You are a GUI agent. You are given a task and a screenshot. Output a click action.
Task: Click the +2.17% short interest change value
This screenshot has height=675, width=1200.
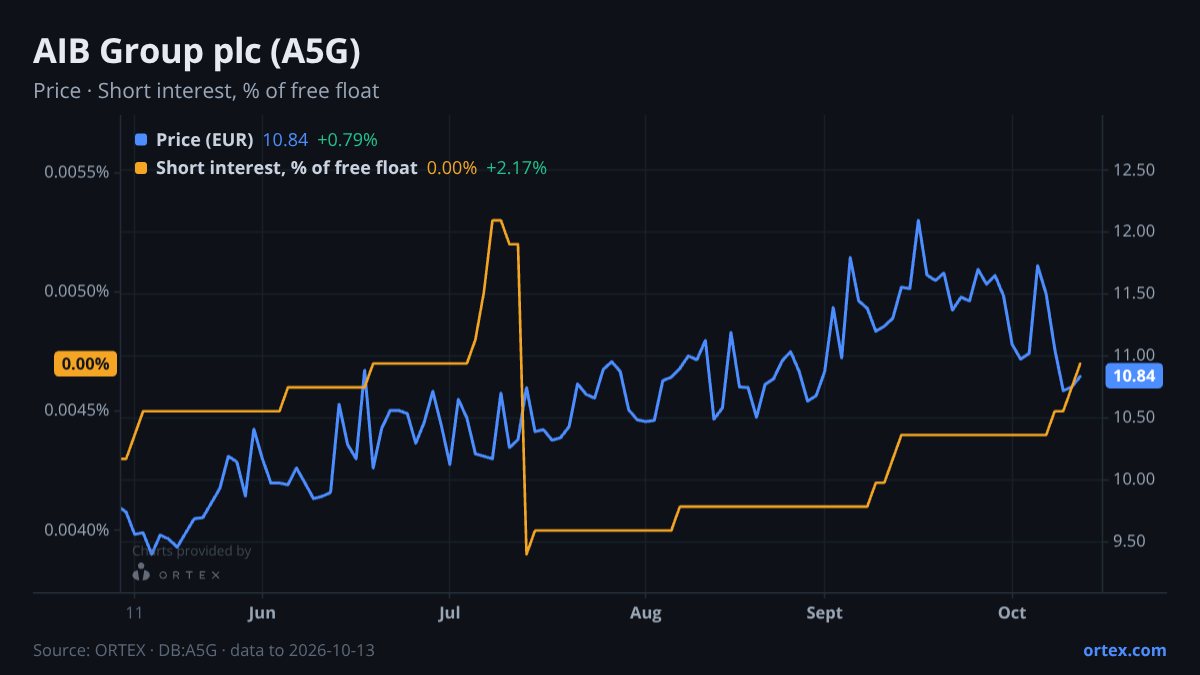point(516,168)
